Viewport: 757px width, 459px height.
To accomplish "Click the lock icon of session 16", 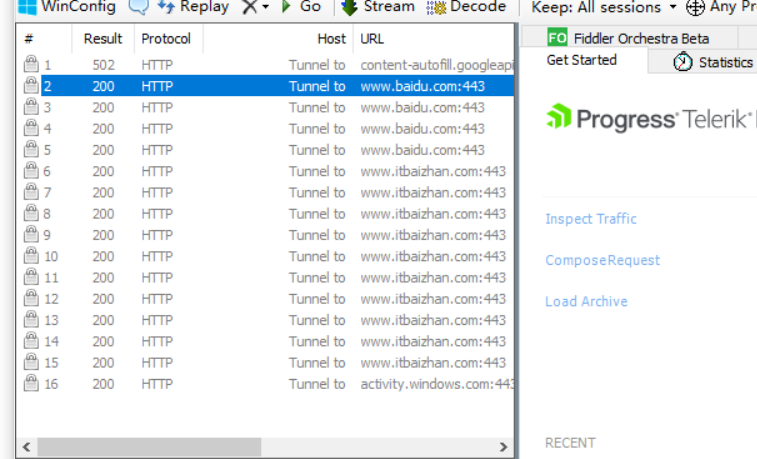I will click(31, 383).
